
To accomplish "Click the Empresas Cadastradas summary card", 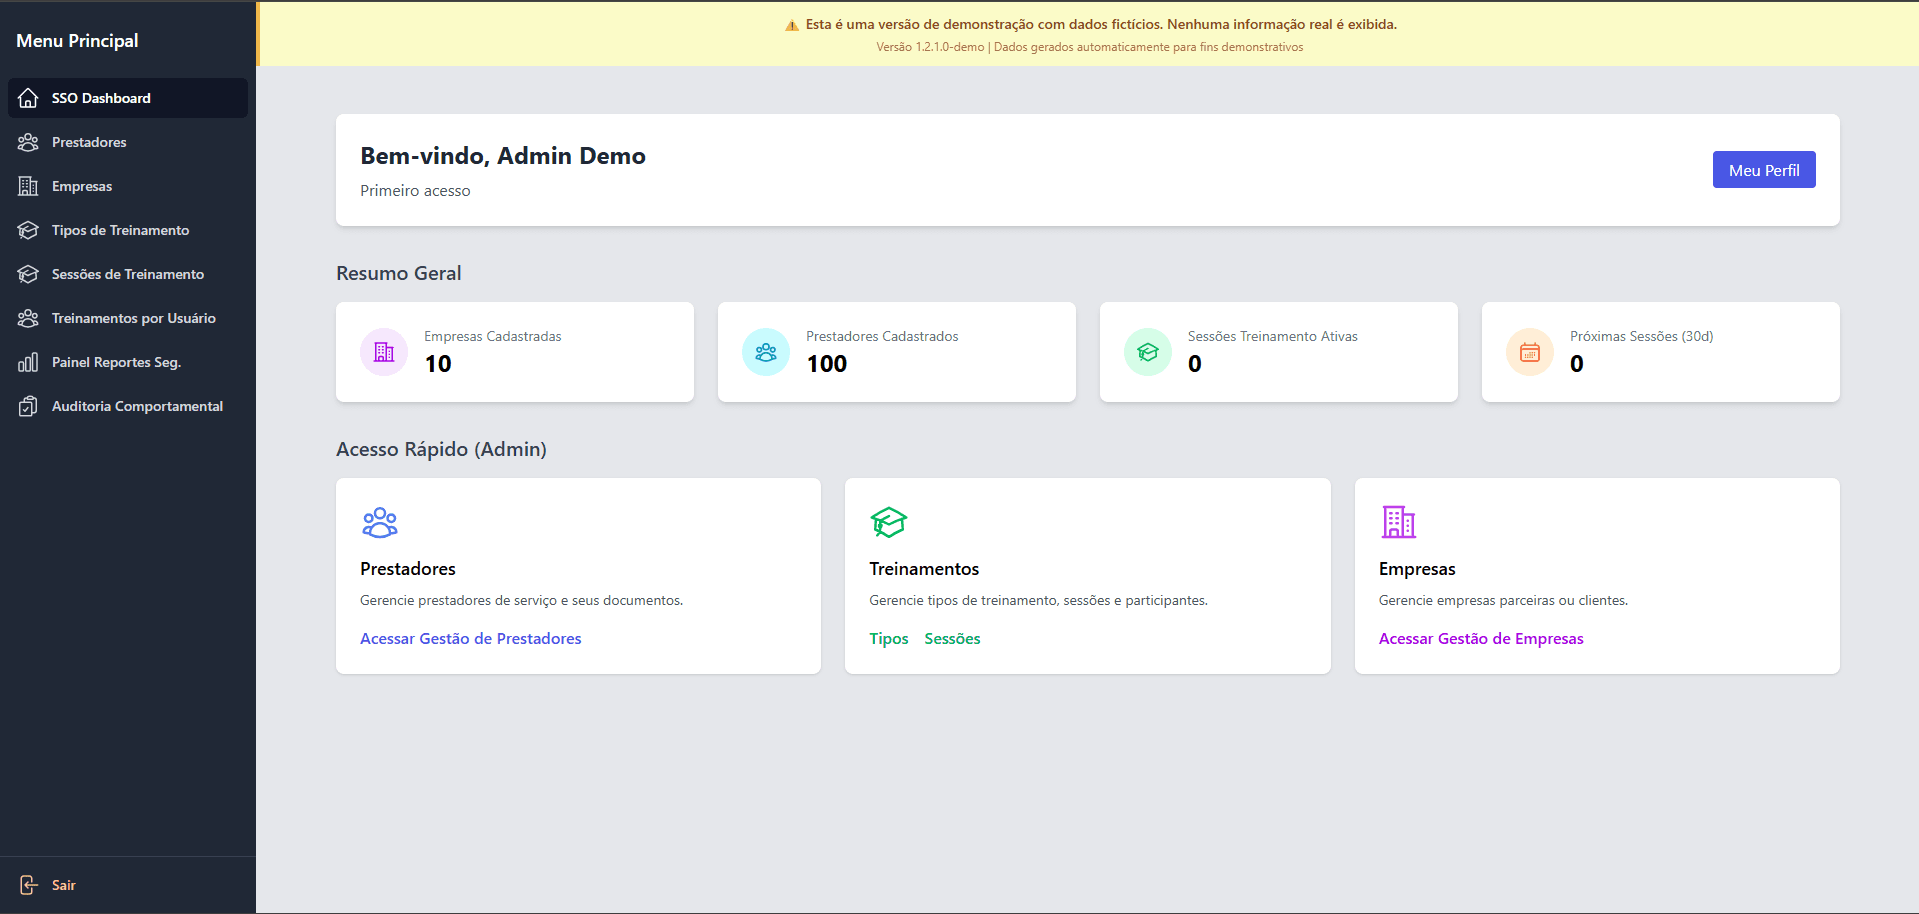I will 514,351.
